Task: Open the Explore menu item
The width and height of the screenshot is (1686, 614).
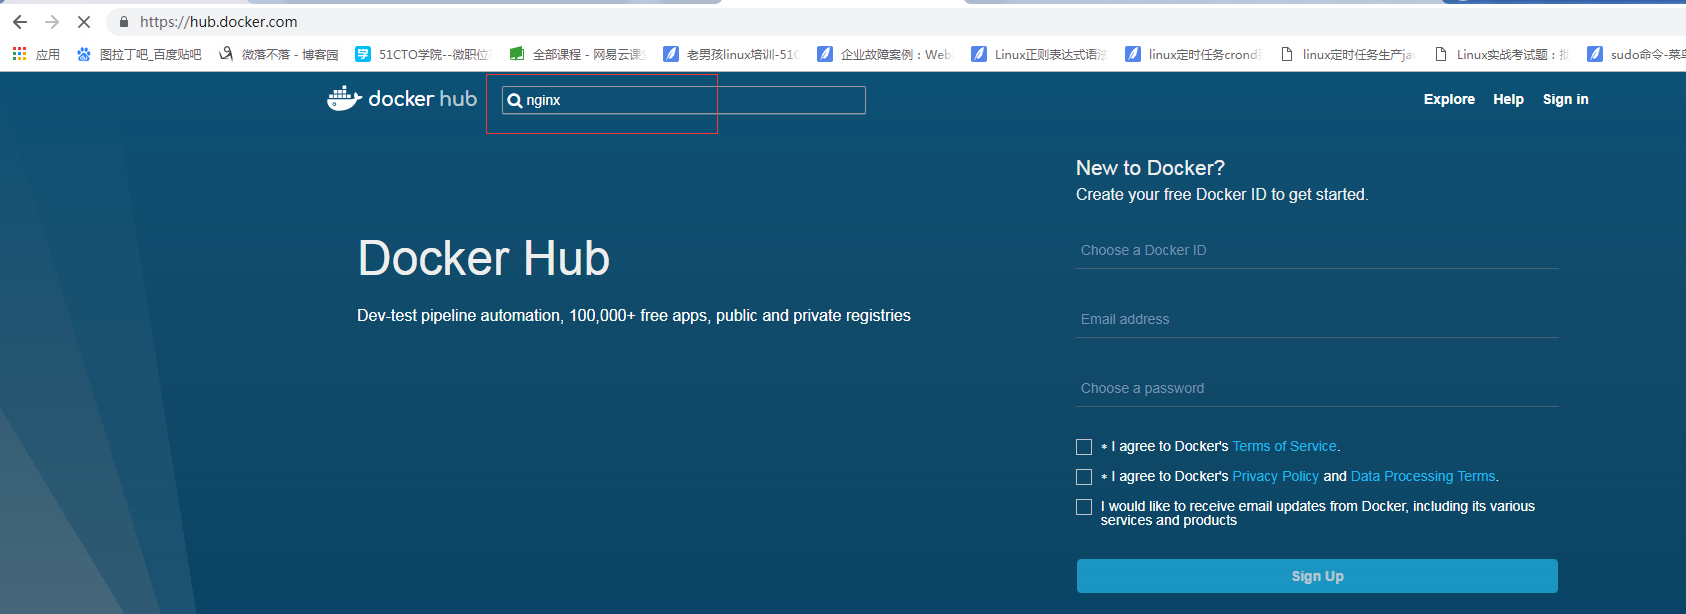Action: point(1449,99)
